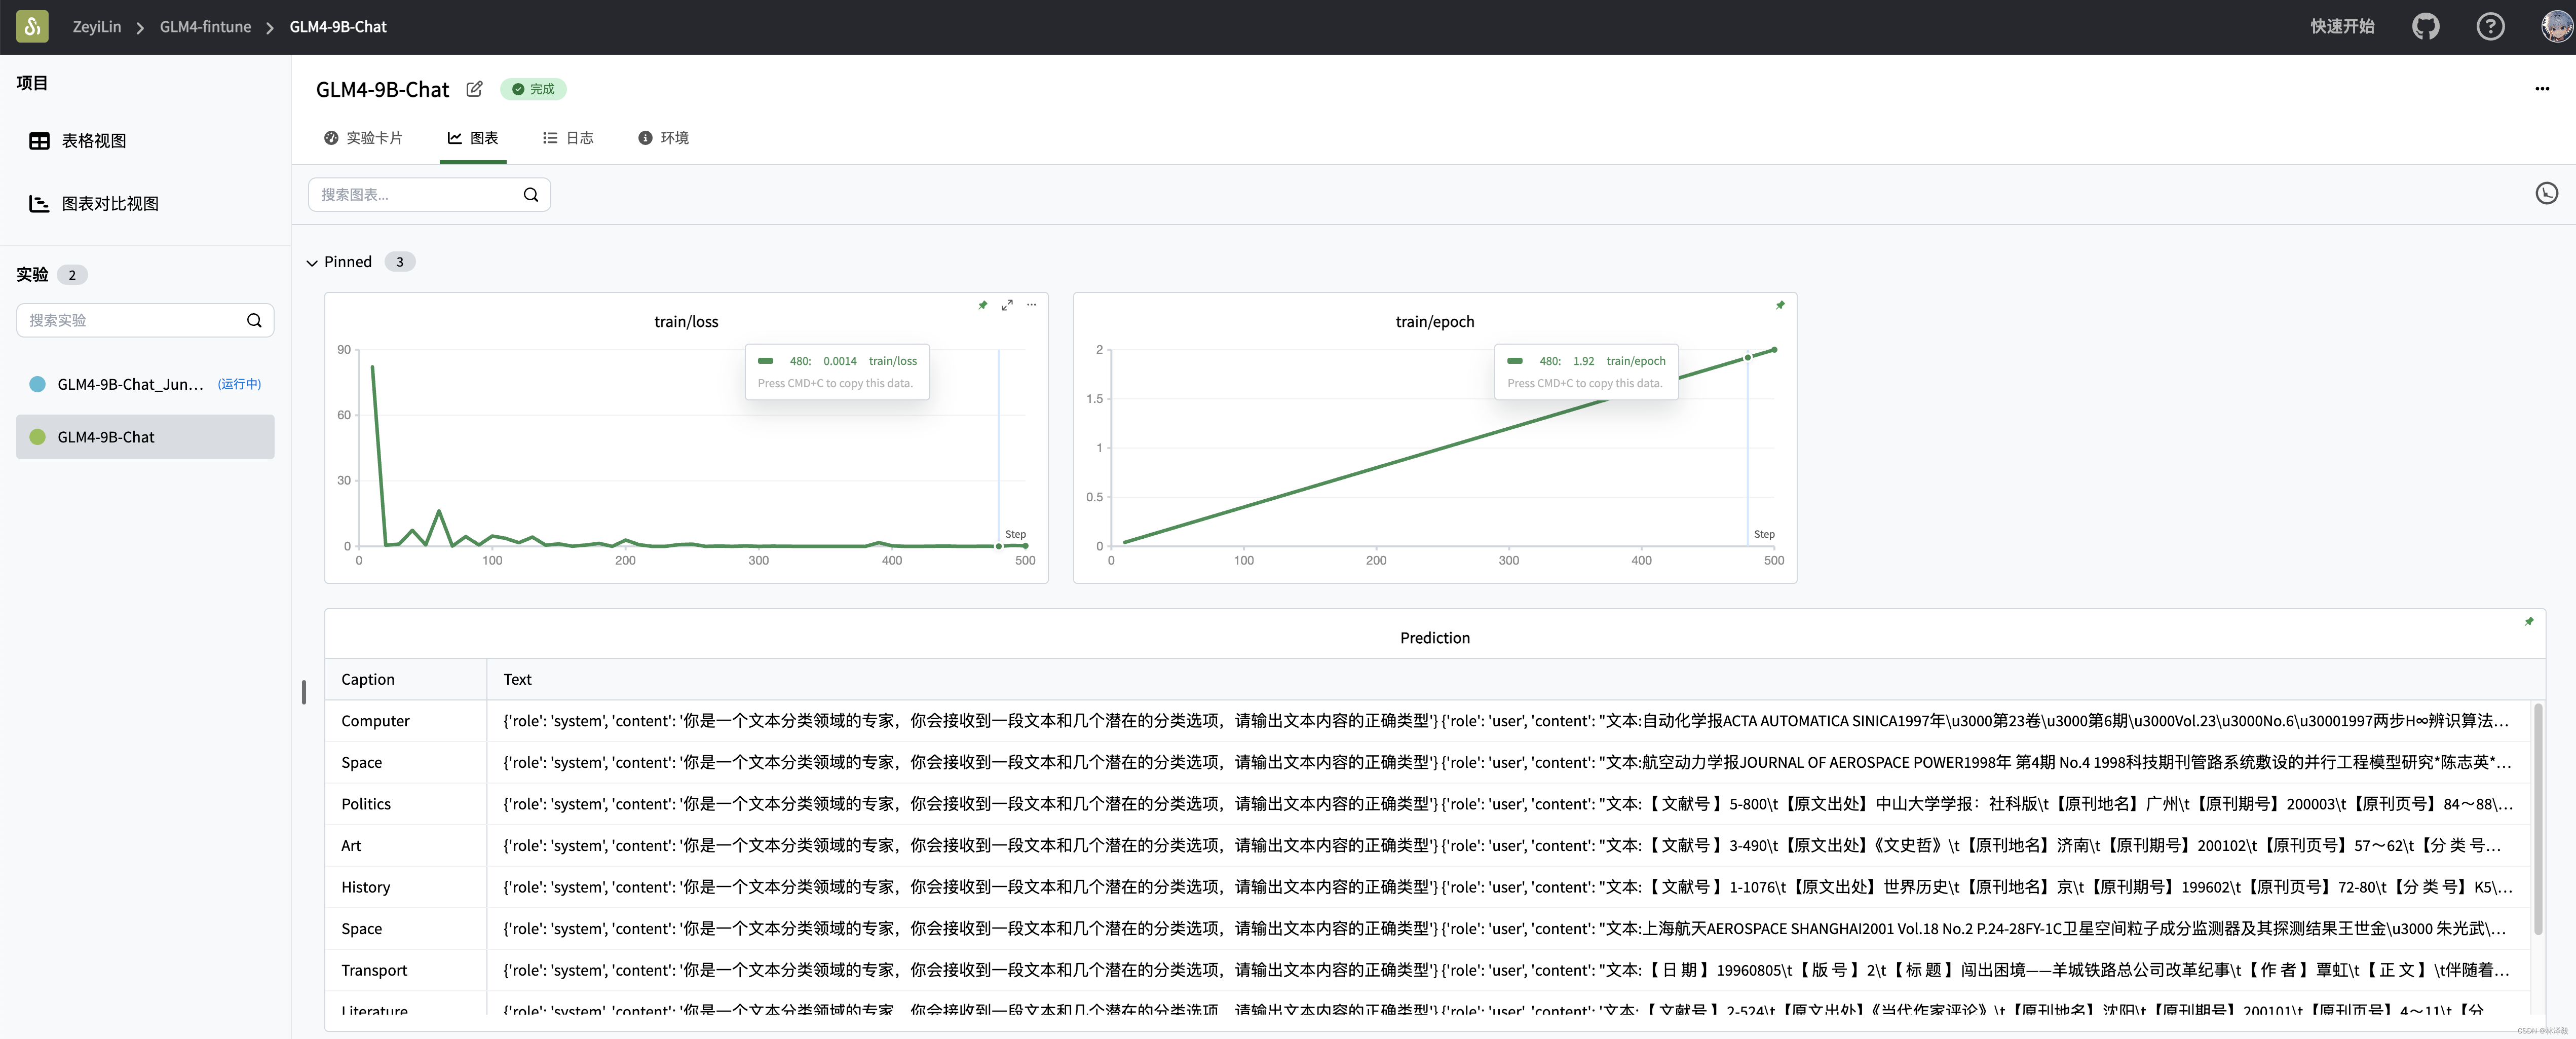Click the search icon in chart search
The width and height of the screenshot is (2576, 1039).
(531, 195)
